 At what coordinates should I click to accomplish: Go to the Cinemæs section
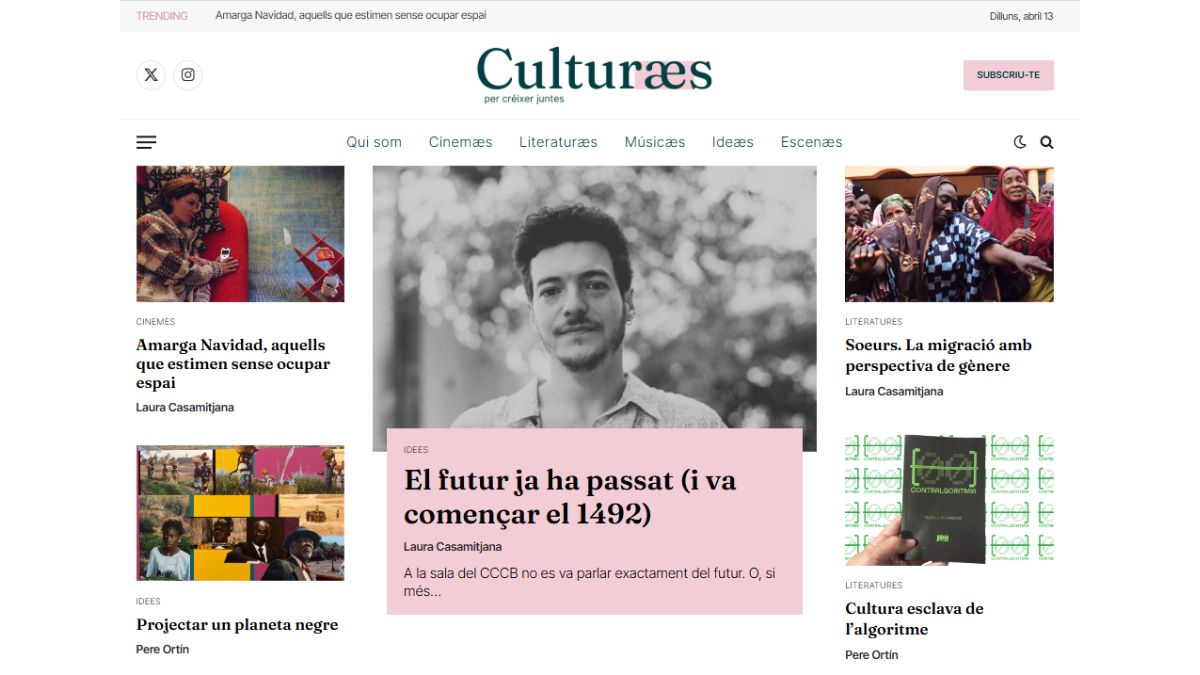tap(461, 142)
